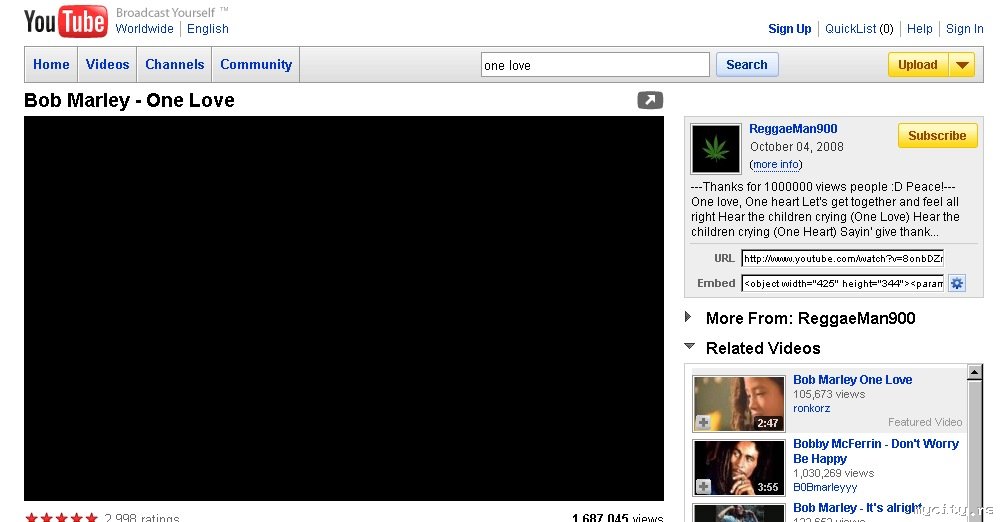Click the '1,030,269 views' count
The width and height of the screenshot is (1001, 522).
click(833, 474)
